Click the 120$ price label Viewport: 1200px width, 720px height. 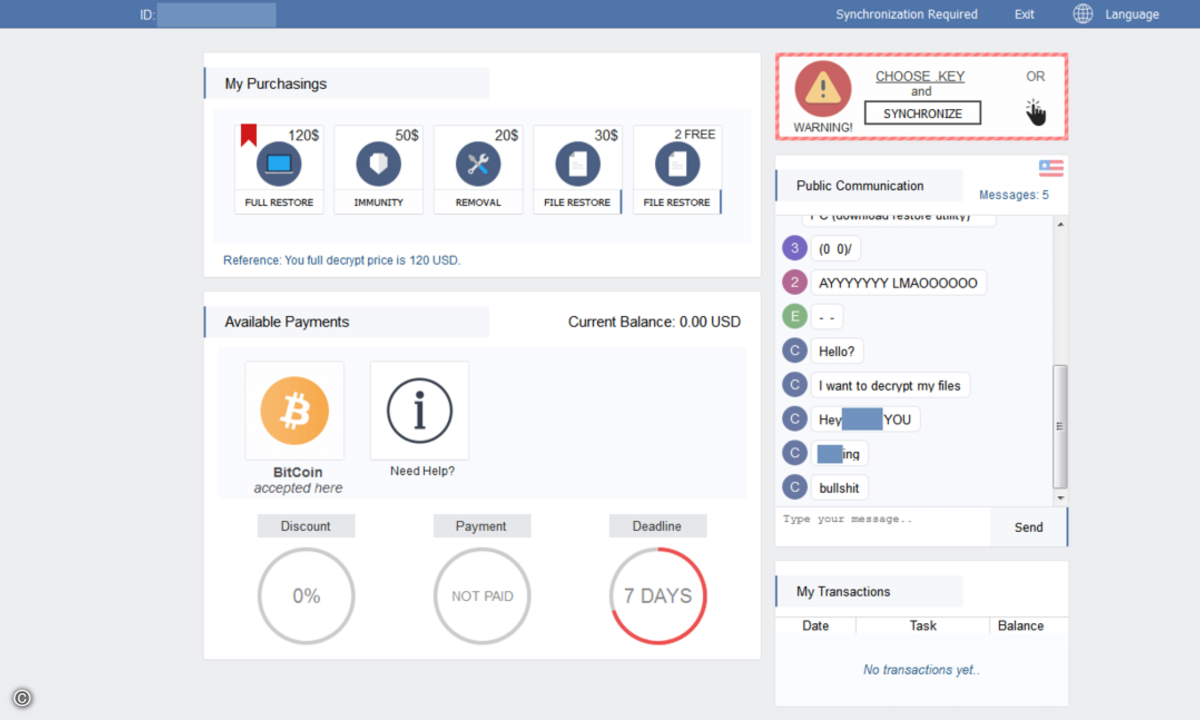point(304,135)
